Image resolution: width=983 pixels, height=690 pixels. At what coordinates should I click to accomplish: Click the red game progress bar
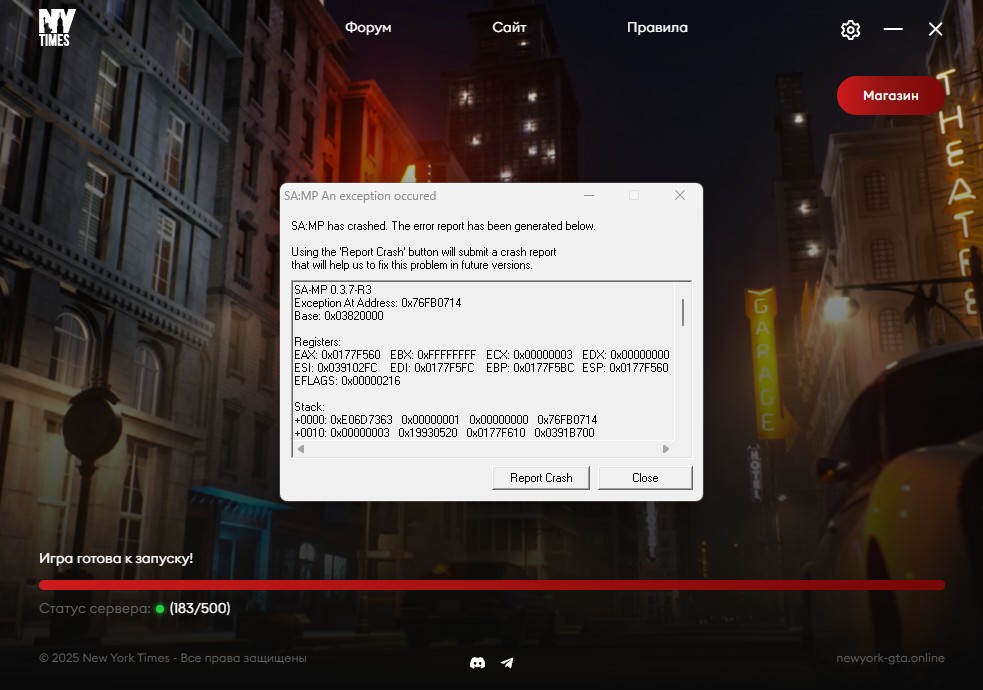pyautogui.click(x=491, y=585)
